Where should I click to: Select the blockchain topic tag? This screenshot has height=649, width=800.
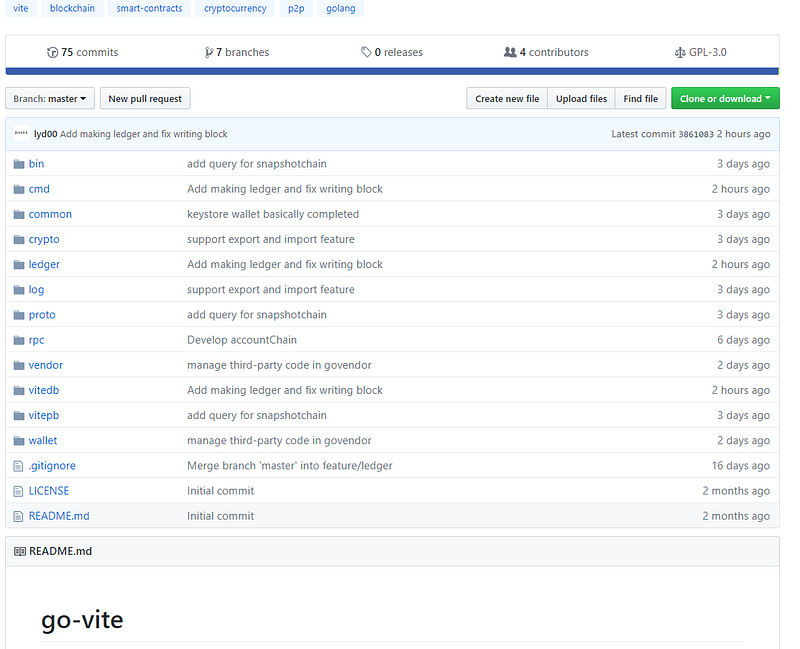coord(72,8)
